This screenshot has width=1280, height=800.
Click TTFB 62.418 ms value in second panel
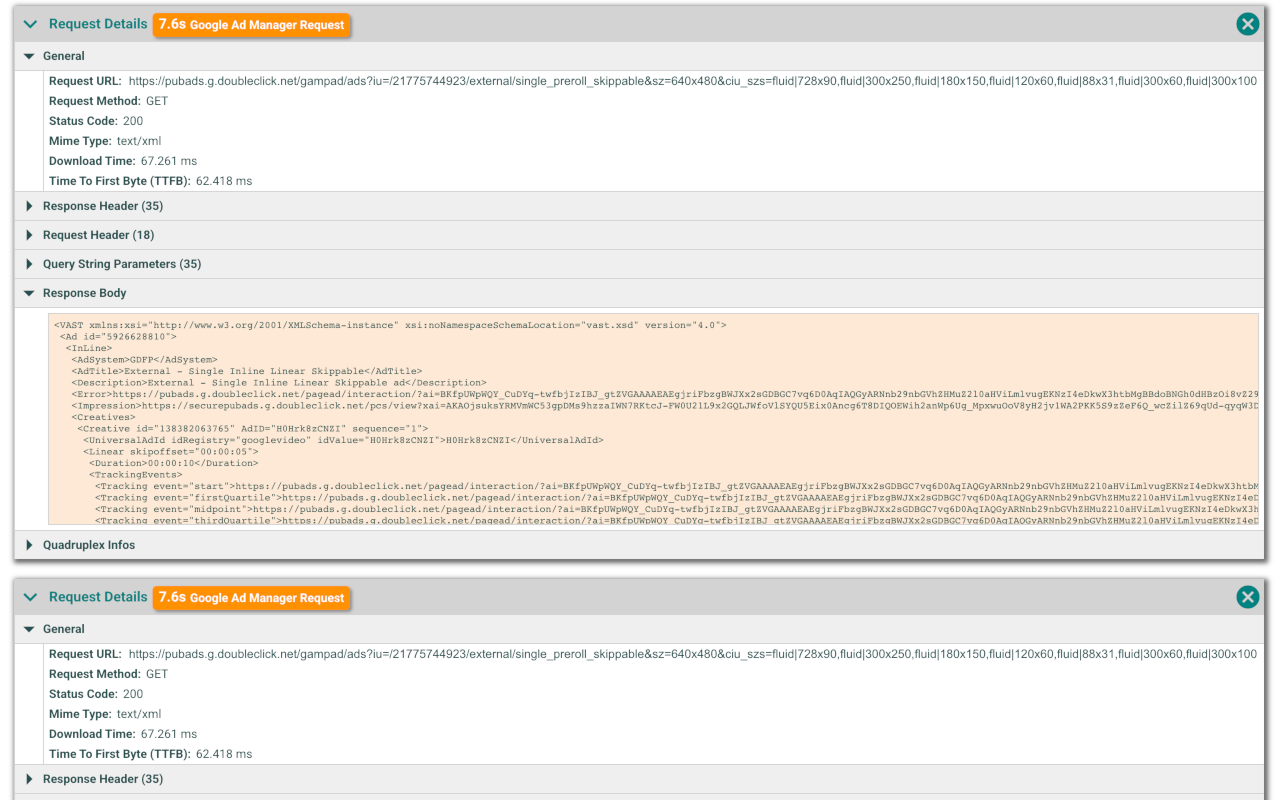[x=224, y=754]
